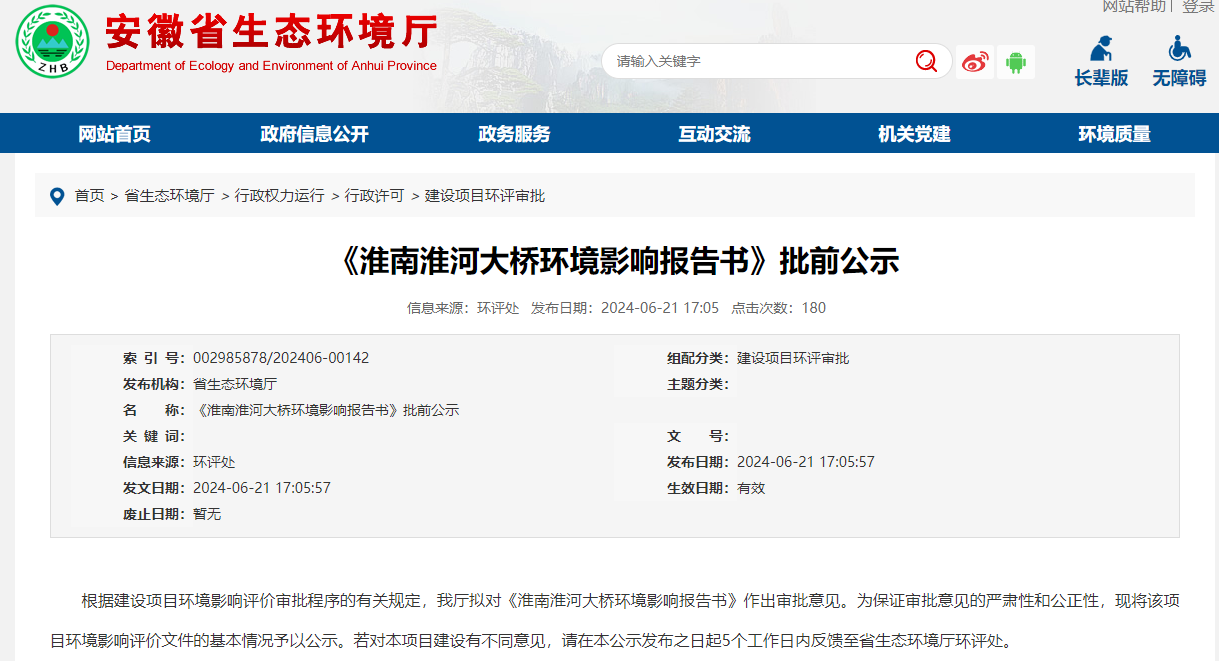Open the 机关党建 nav tab
The image size is (1219, 661).
tap(915, 134)
